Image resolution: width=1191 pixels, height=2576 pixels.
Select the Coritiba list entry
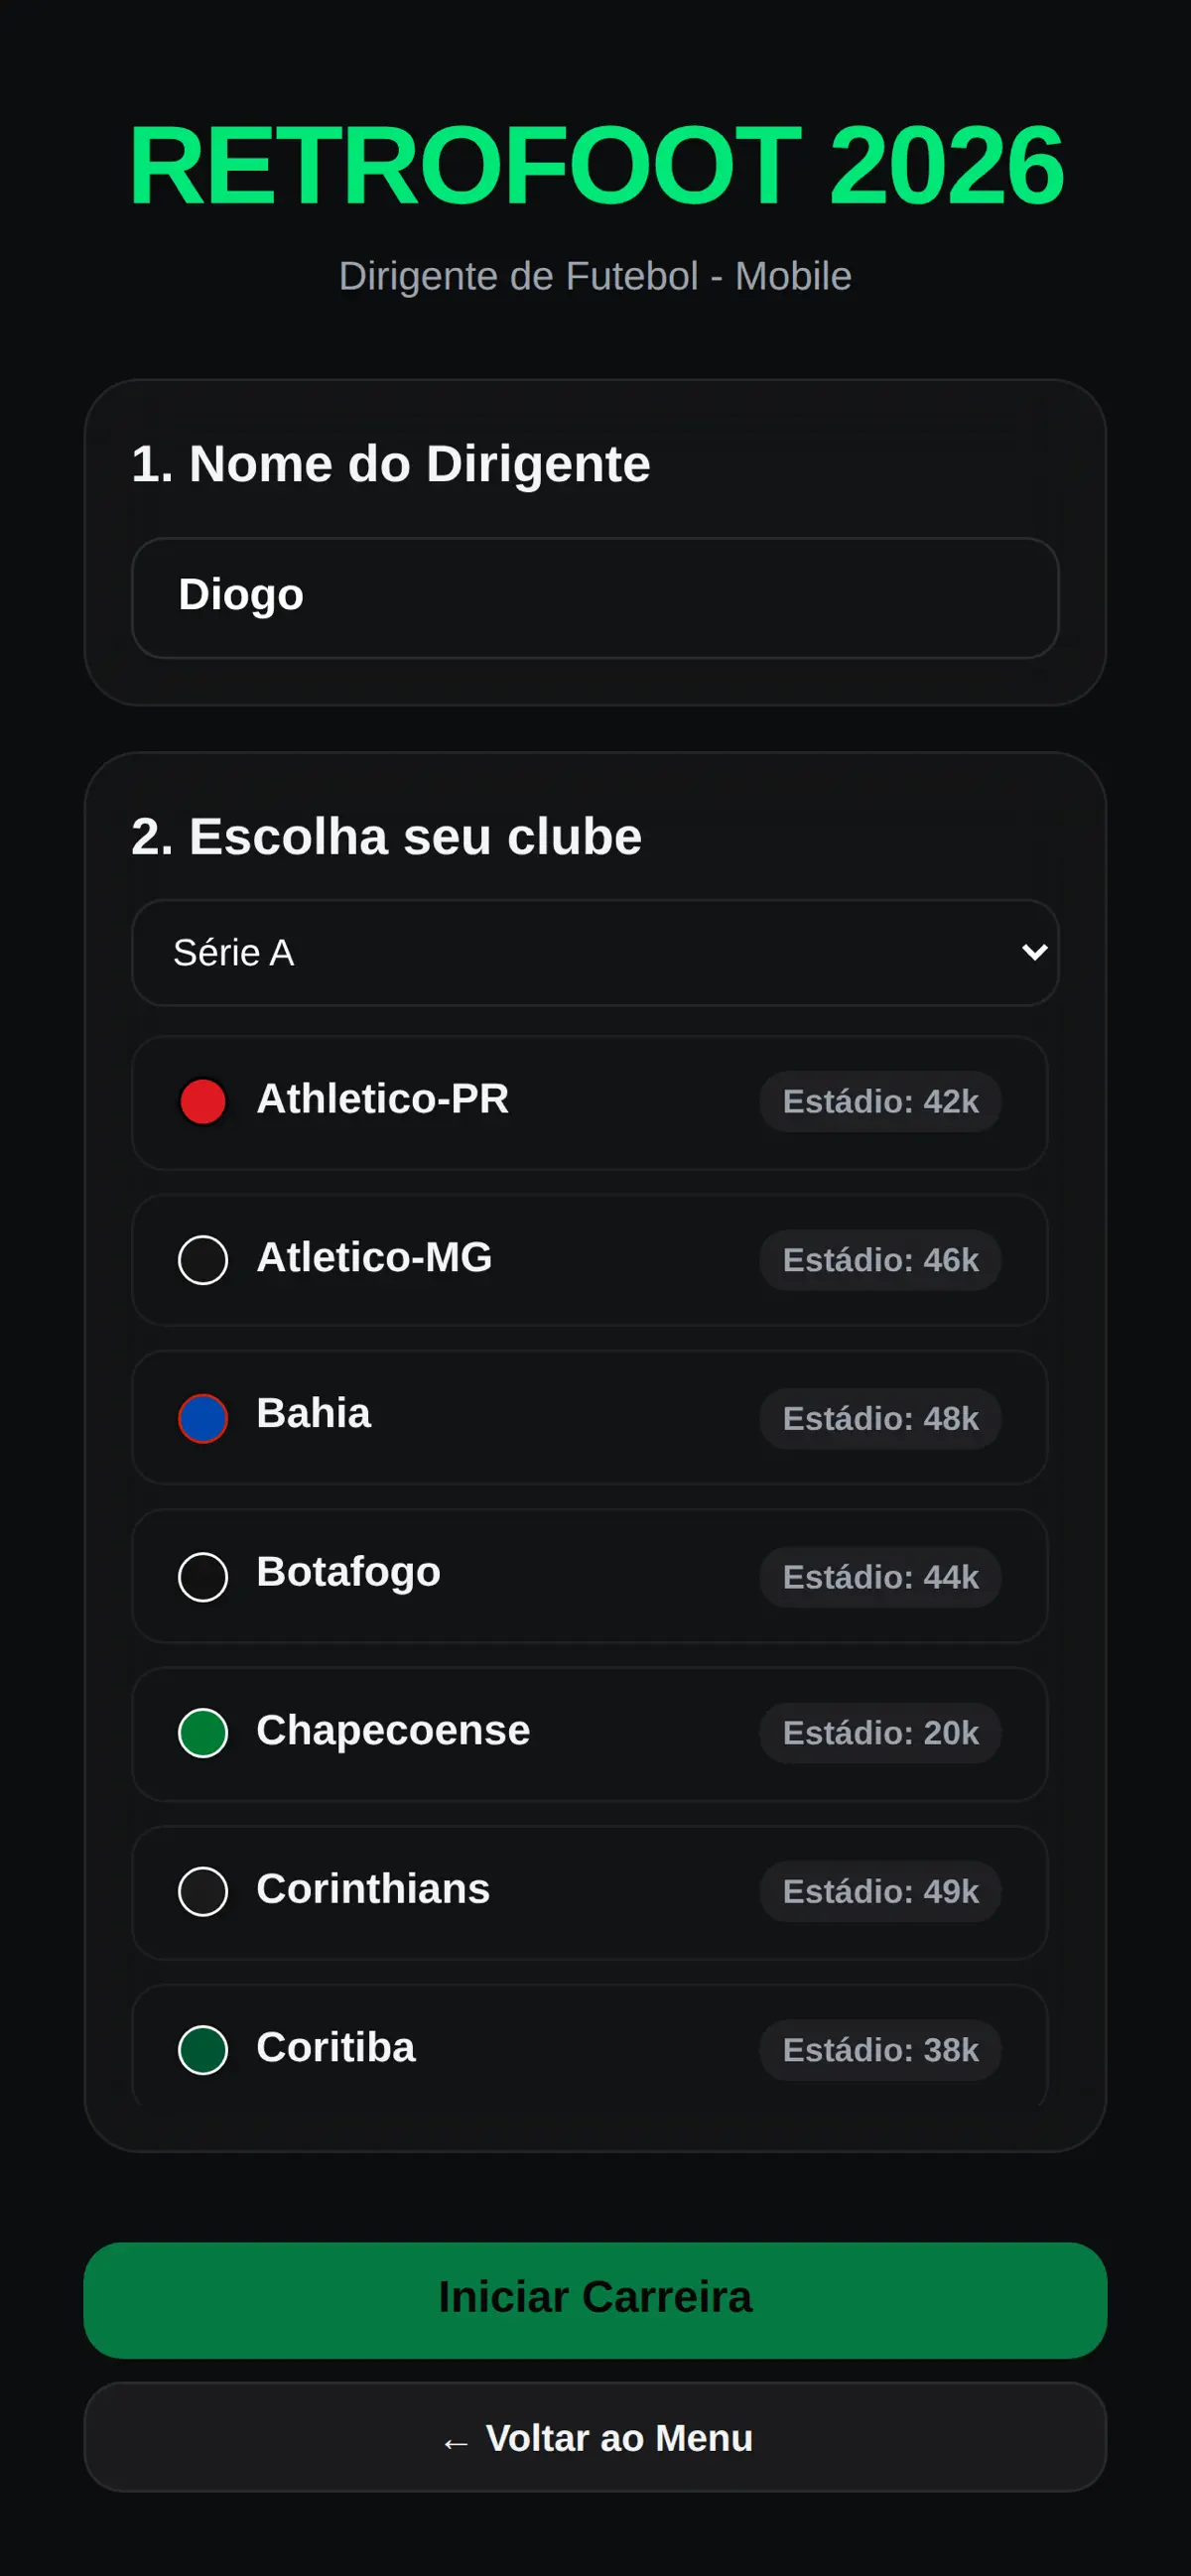click(590, 2046)
